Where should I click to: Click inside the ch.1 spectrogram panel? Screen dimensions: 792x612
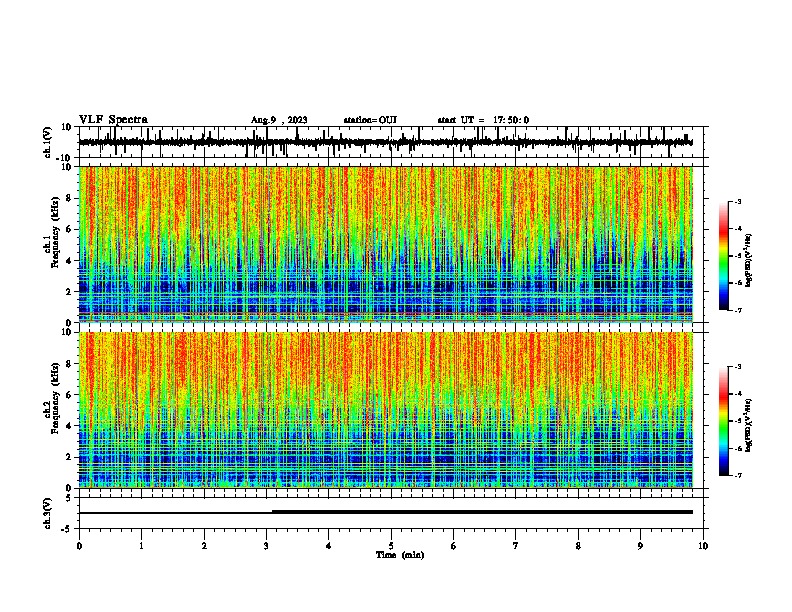coord(385,244)
